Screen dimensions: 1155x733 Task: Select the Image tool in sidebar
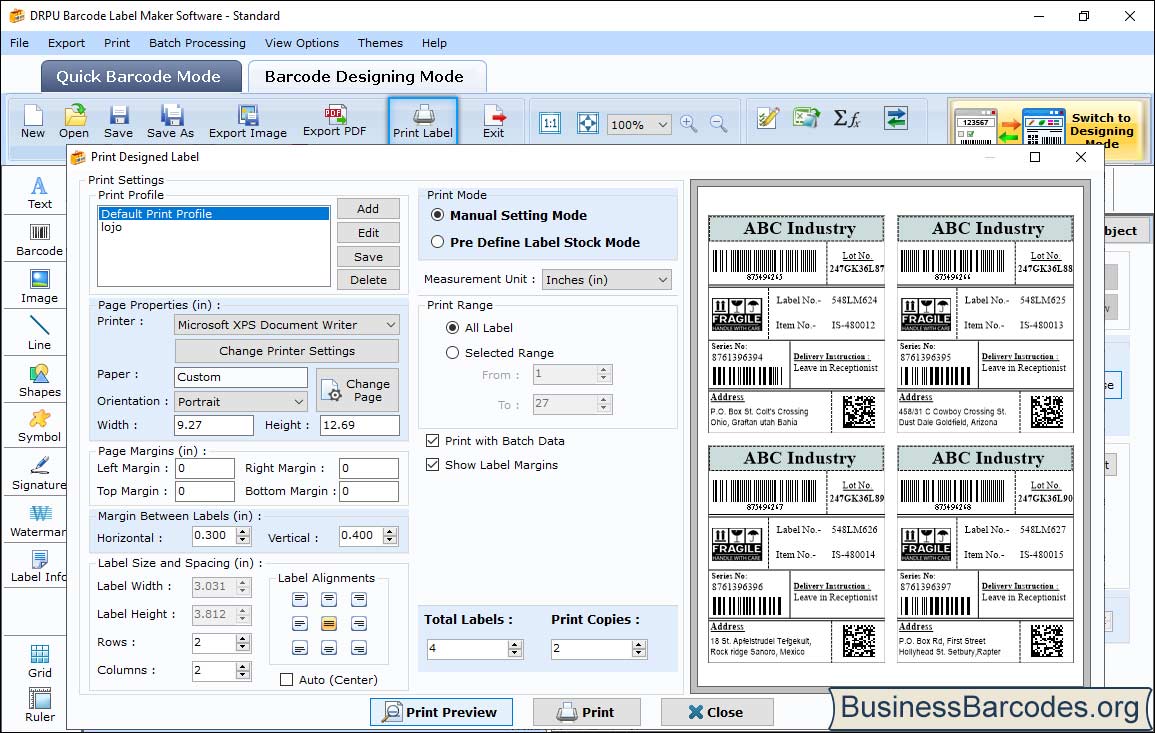pyautogui.click(x=39, y=287)
